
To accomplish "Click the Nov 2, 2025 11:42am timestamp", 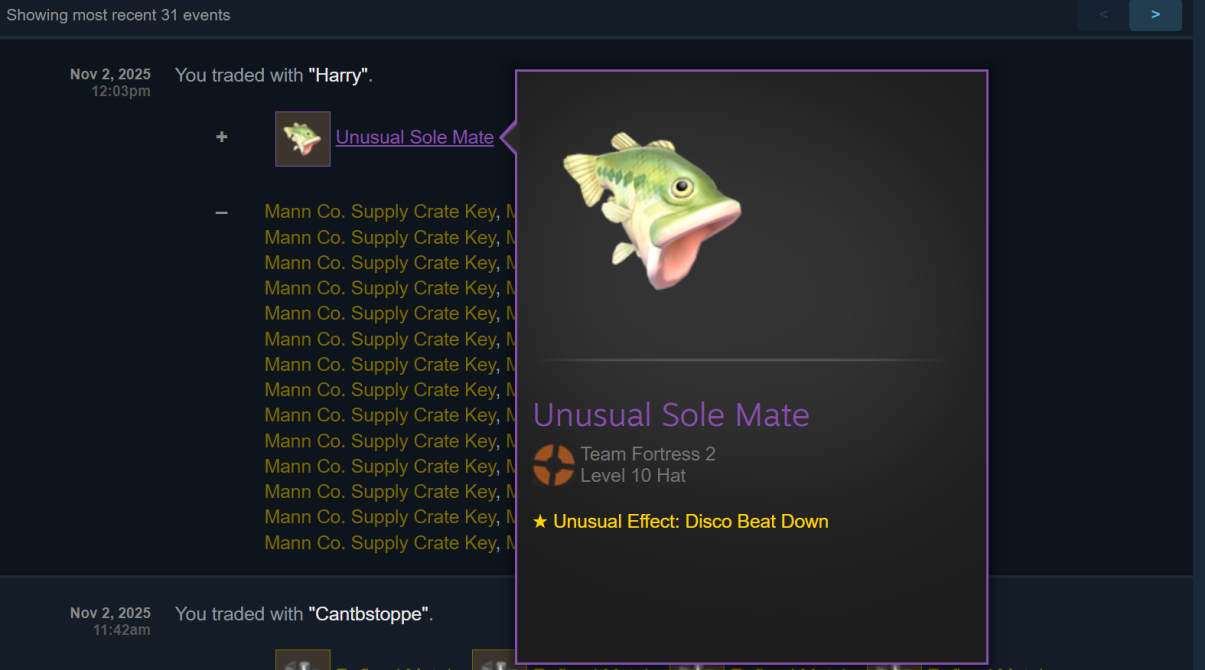I will [x=110, y=621].
